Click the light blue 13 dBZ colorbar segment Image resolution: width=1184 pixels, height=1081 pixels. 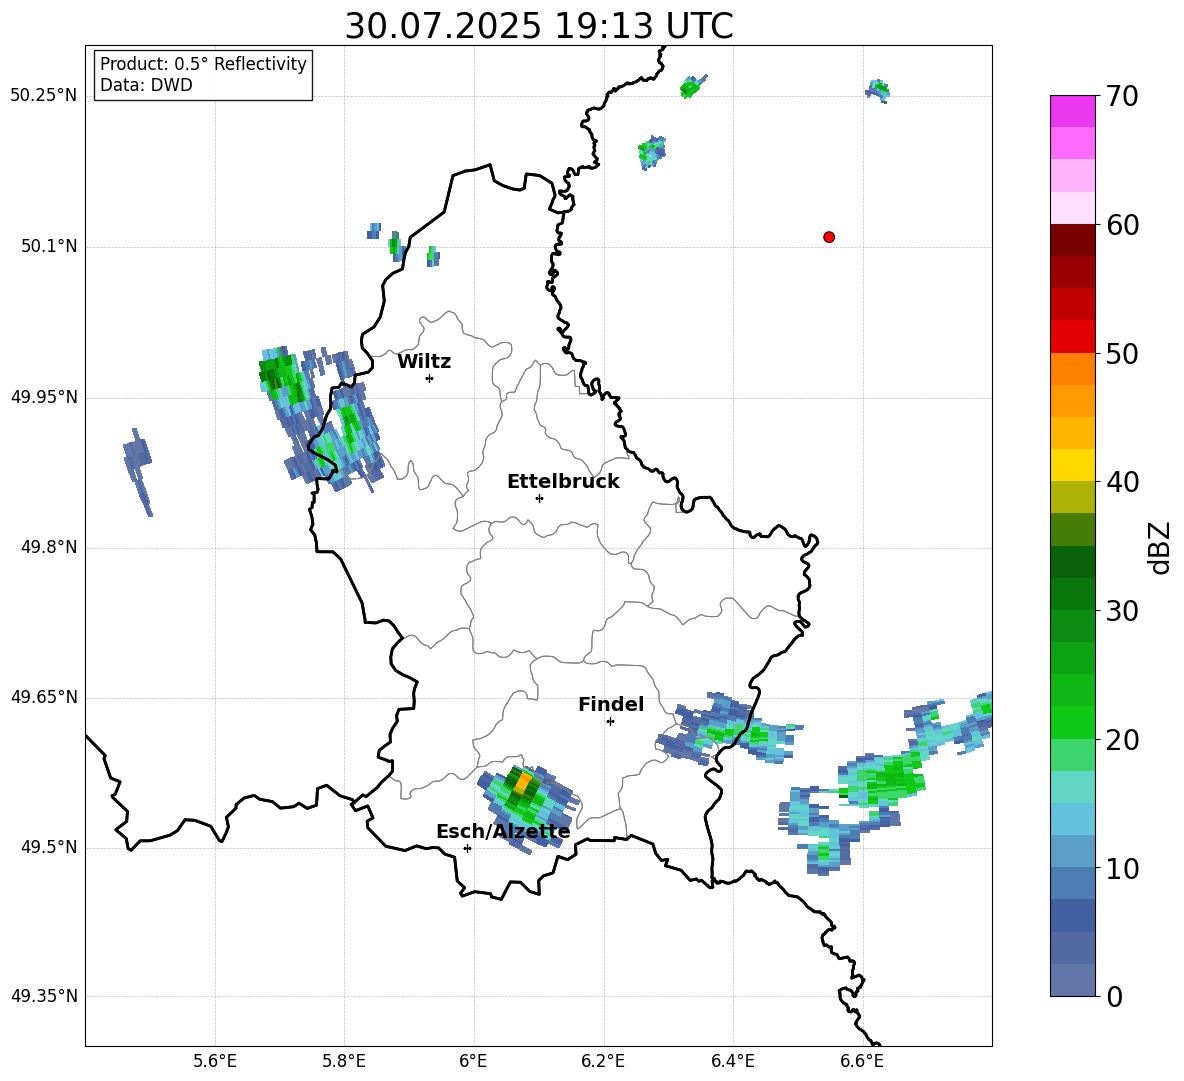point(1072,819)
